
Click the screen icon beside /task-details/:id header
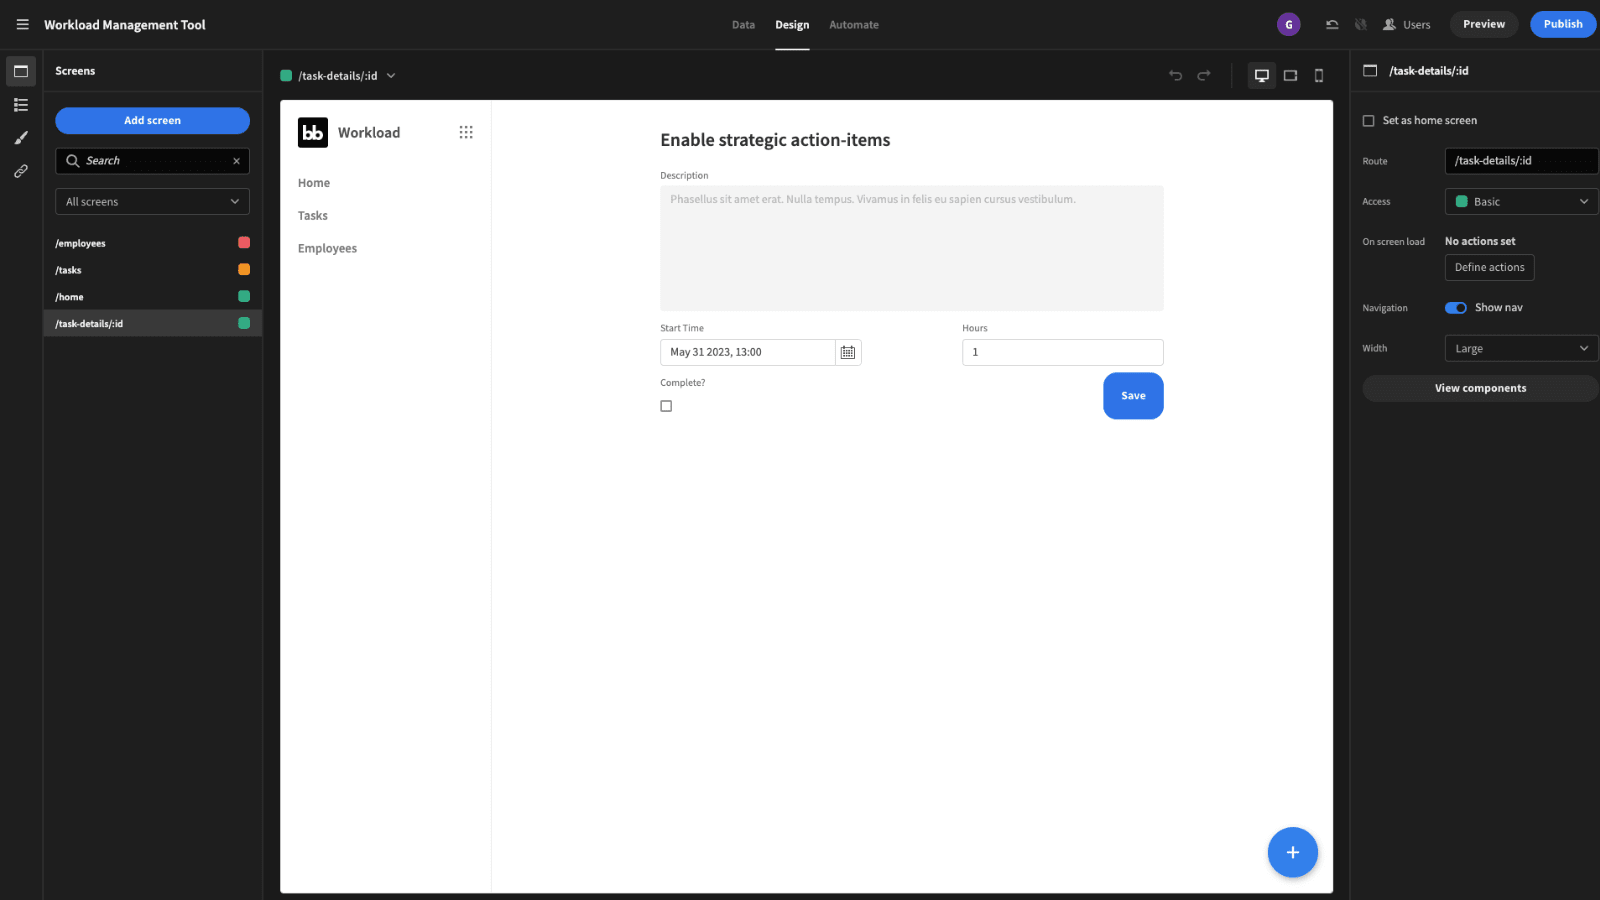tap(1370, 71)
